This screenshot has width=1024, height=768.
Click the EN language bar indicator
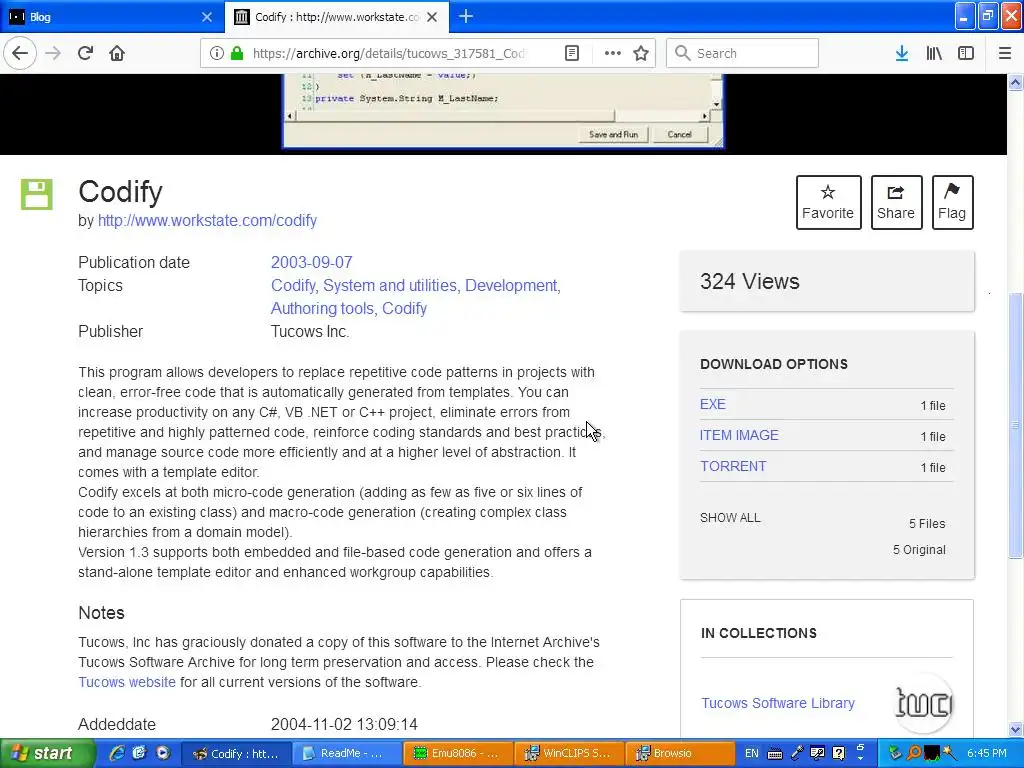[752, 753]
